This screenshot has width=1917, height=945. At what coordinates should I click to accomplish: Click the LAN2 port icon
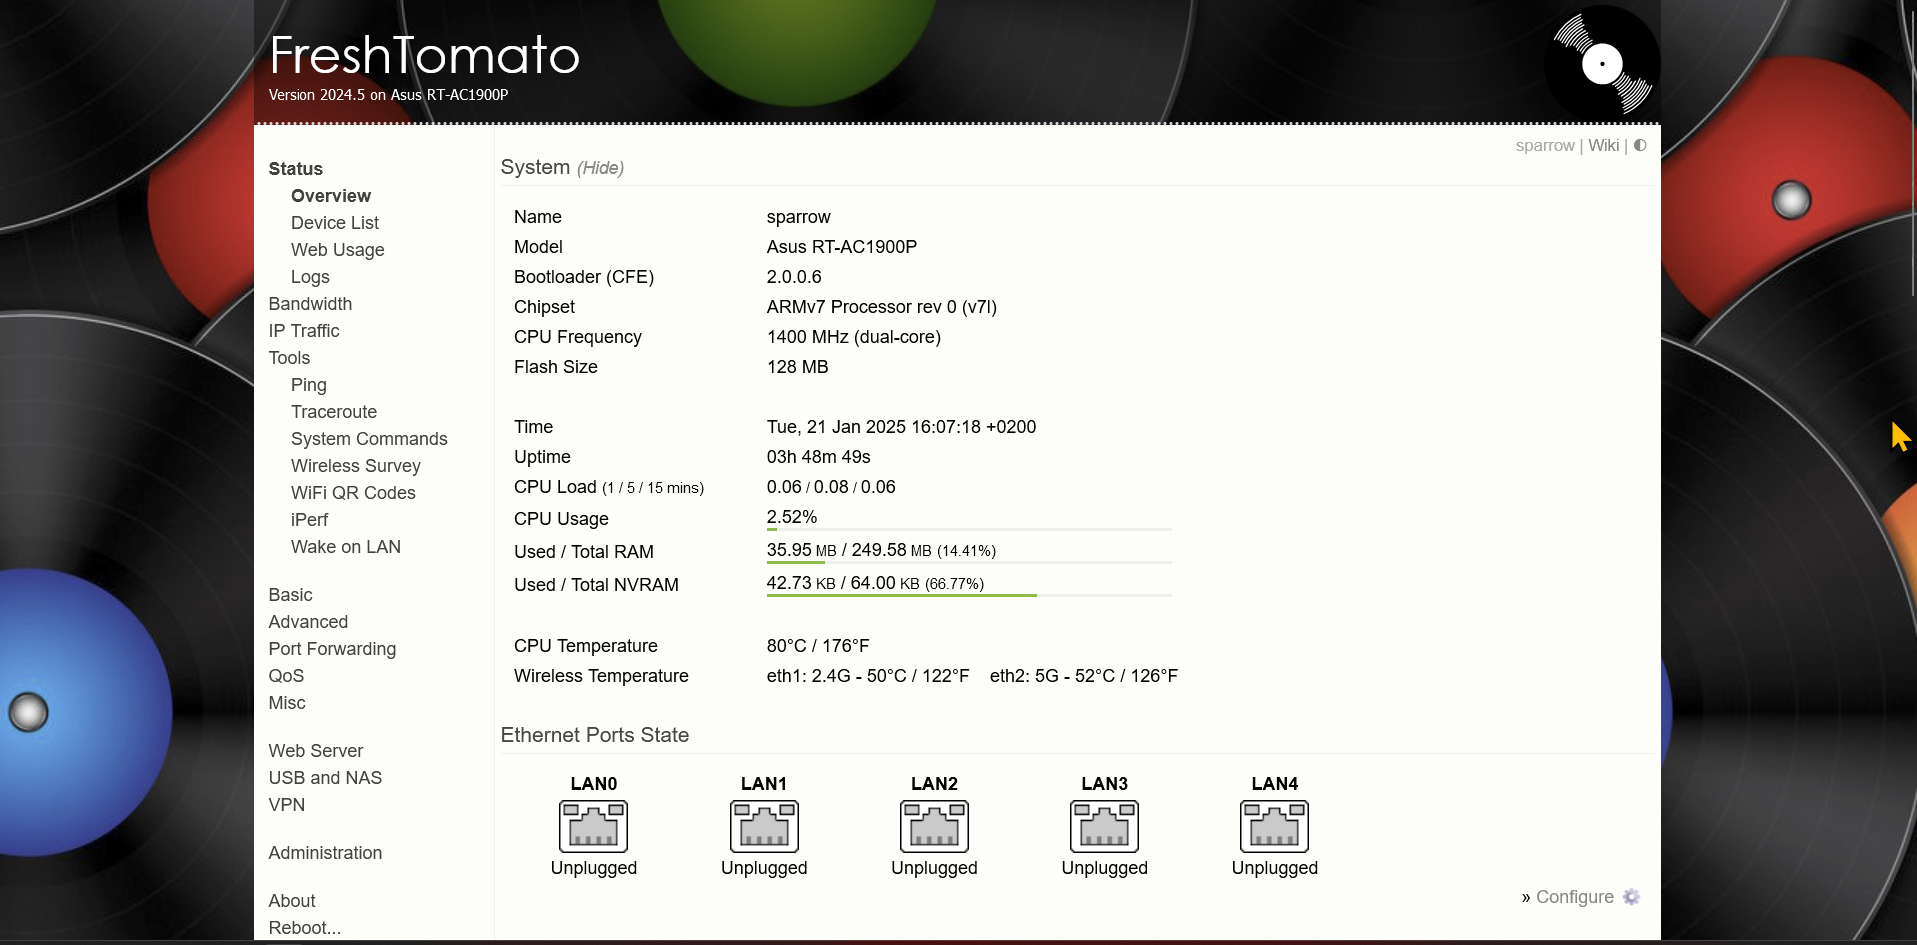[x=933, y=826]
